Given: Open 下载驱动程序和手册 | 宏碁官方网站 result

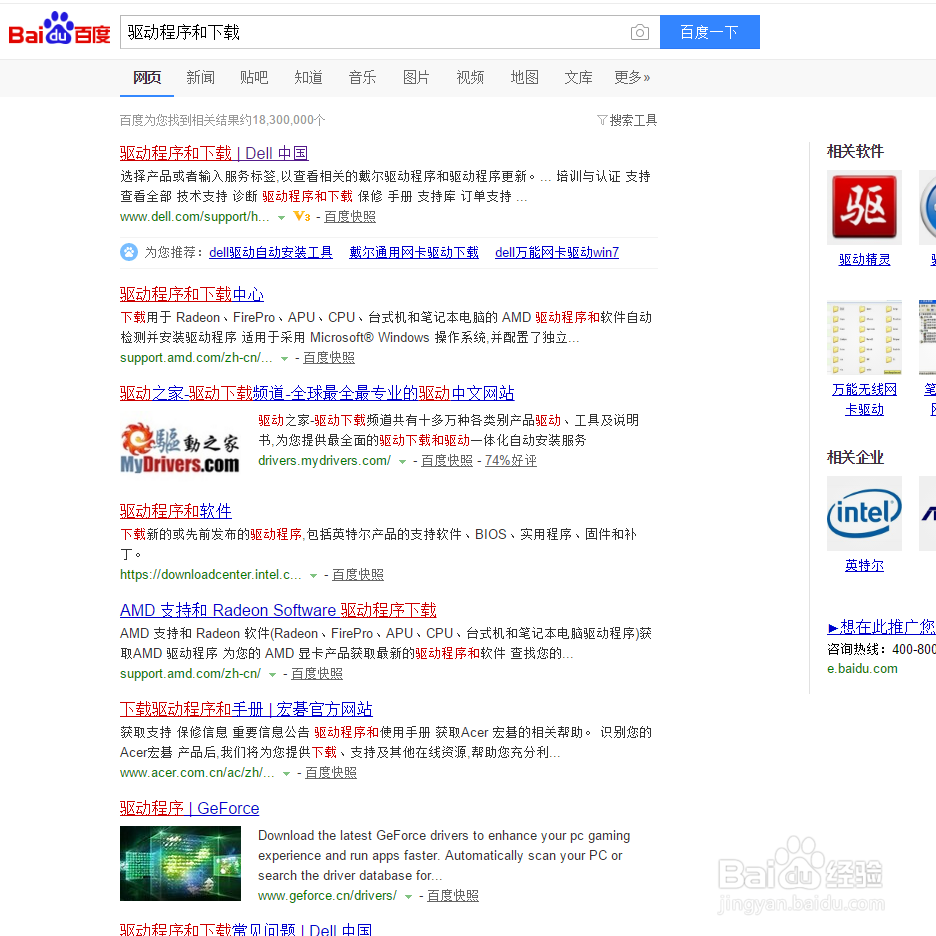Looking at the screenshot, I should click(x=246, y=709).
